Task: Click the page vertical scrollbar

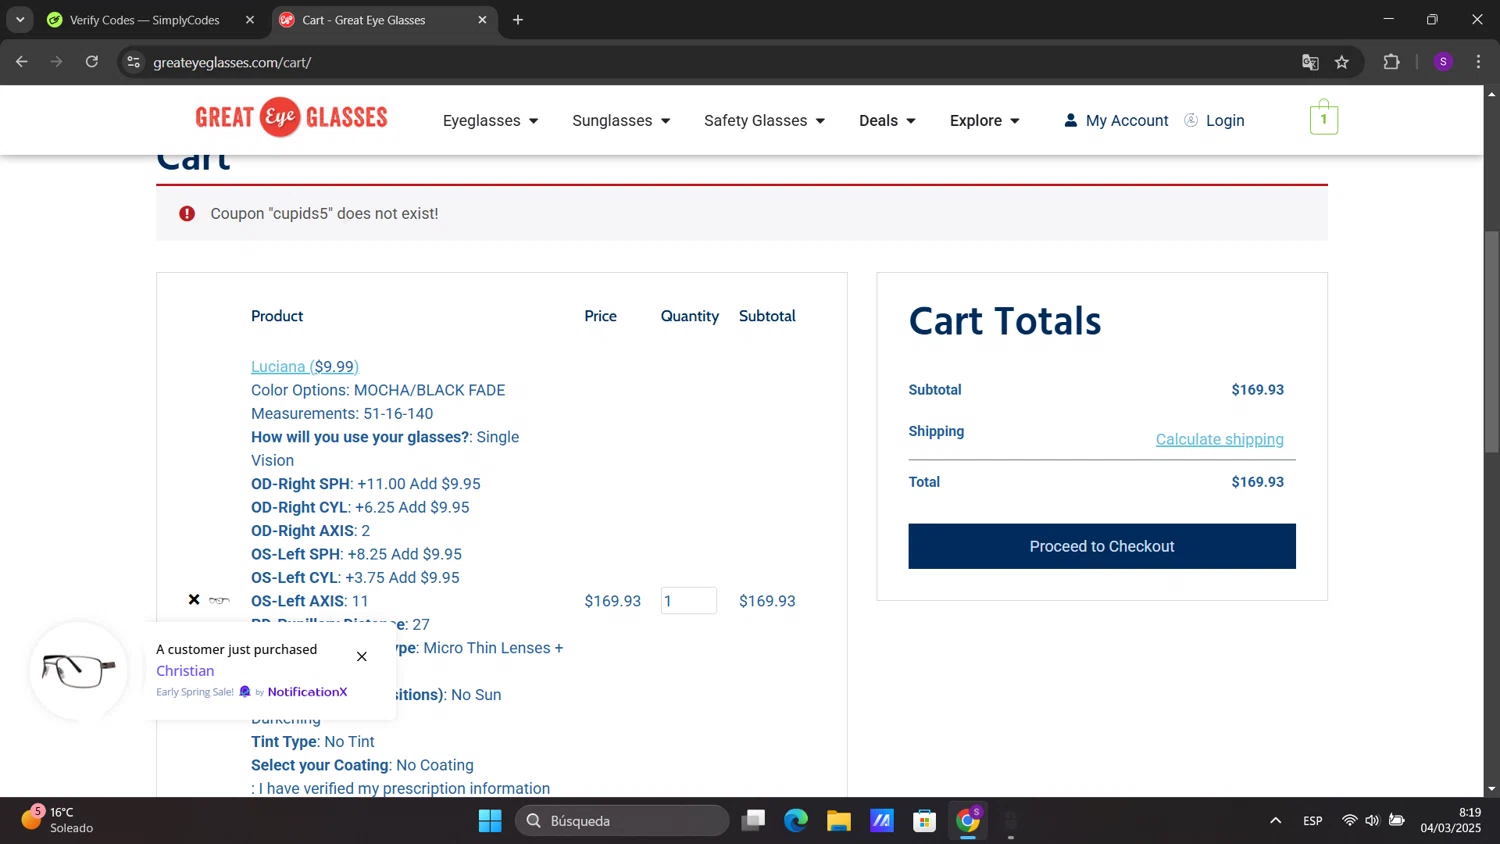Action: click(x=1491, y=342)
